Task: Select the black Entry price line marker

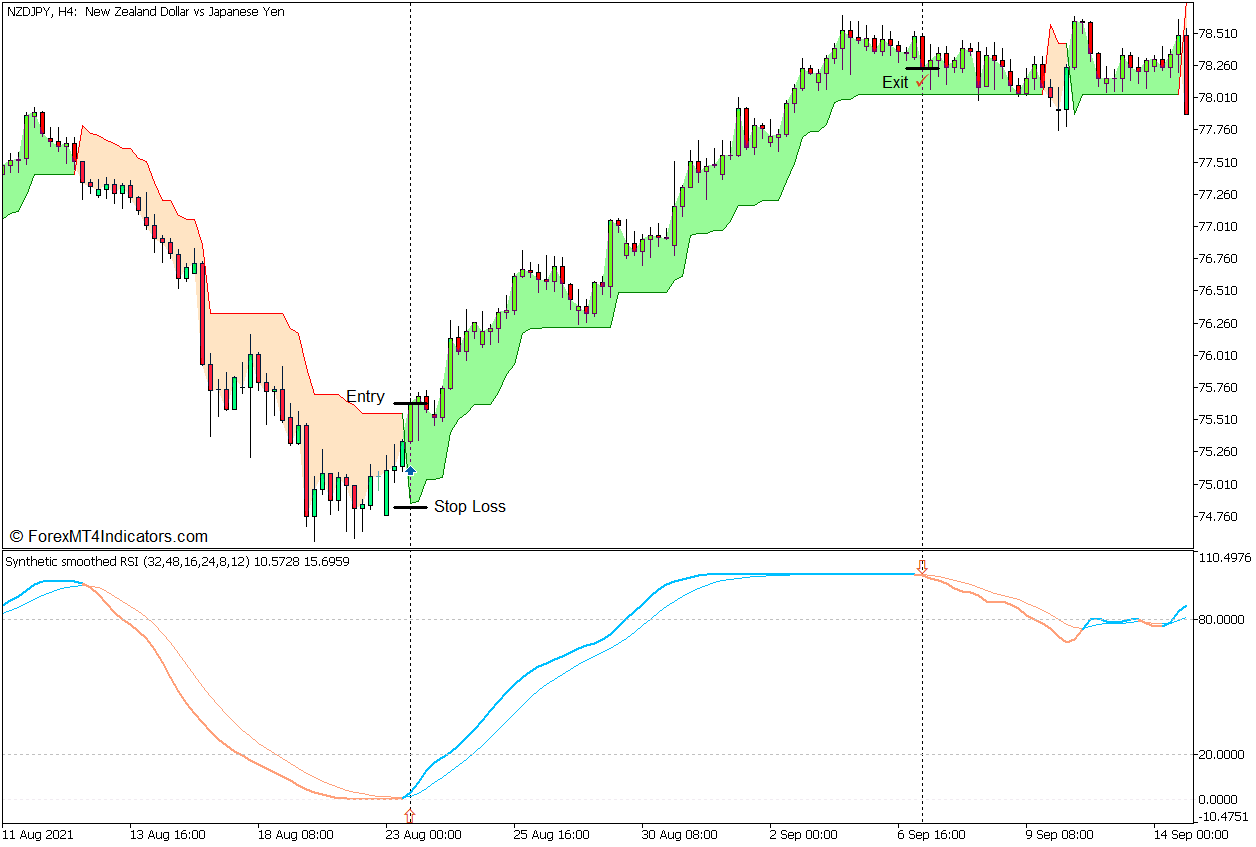Action: coord(410,403)
